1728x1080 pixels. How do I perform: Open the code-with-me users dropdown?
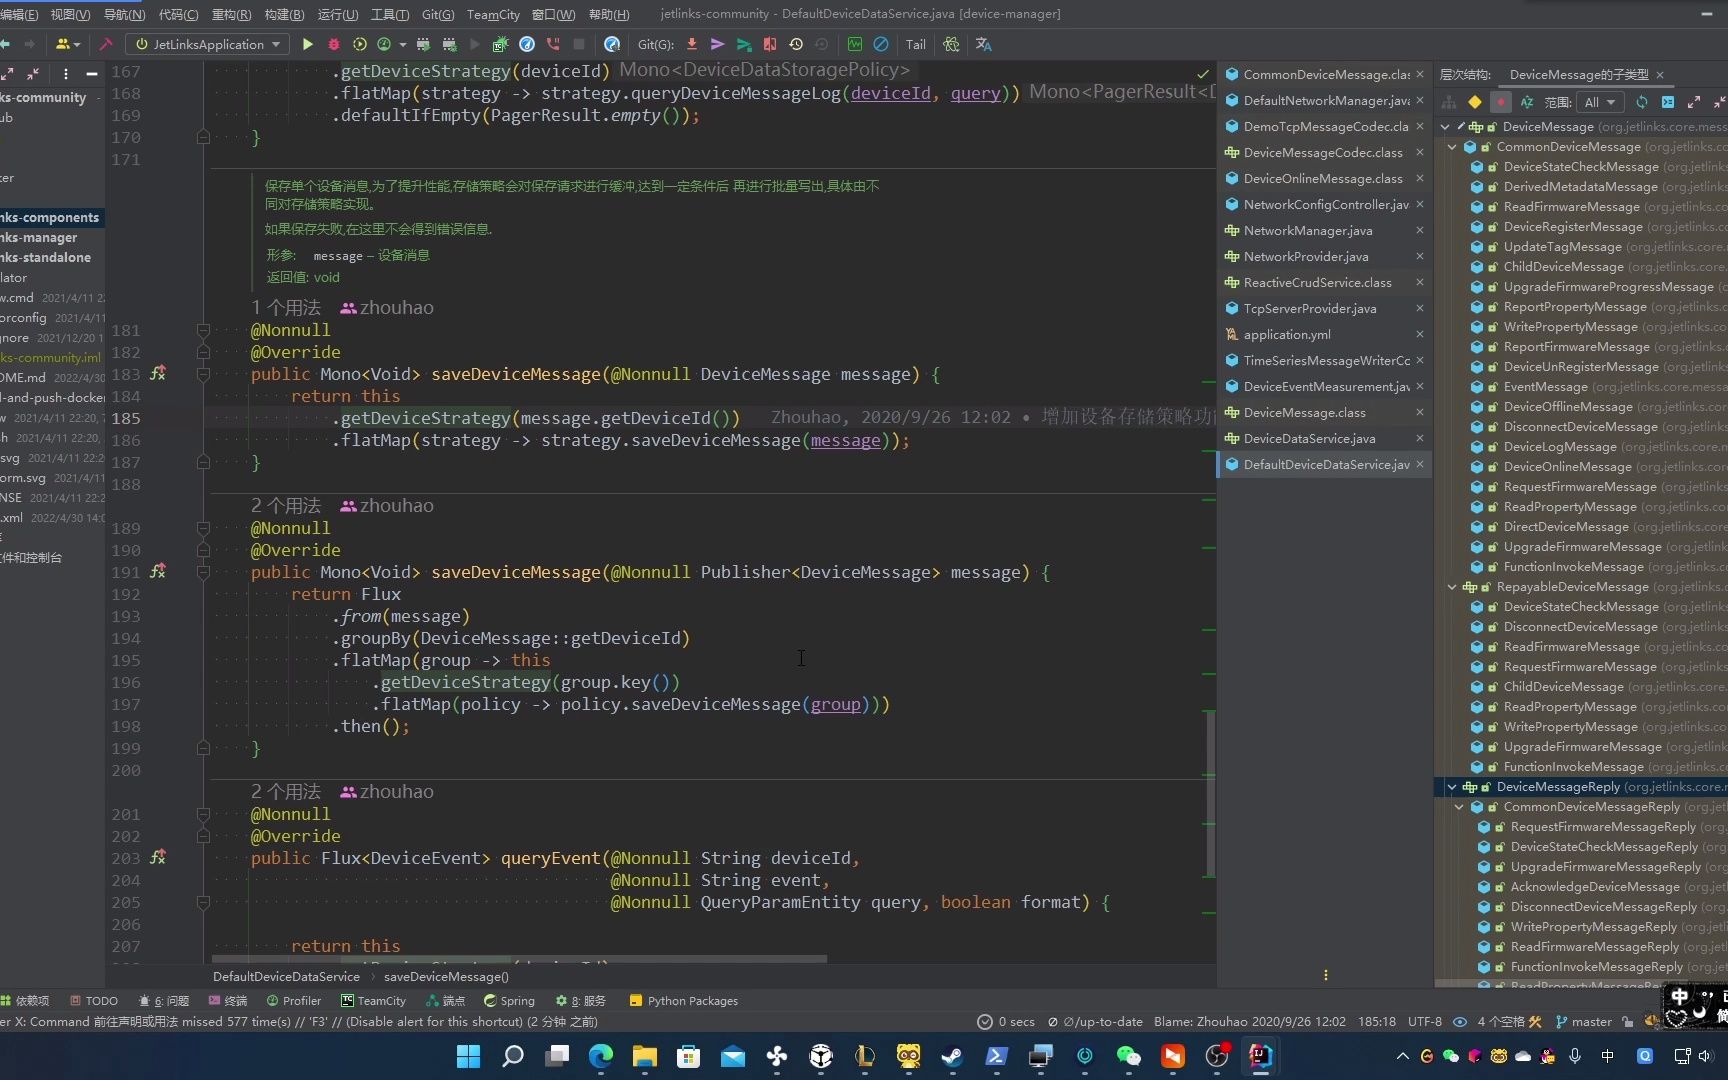coord(68,44)
